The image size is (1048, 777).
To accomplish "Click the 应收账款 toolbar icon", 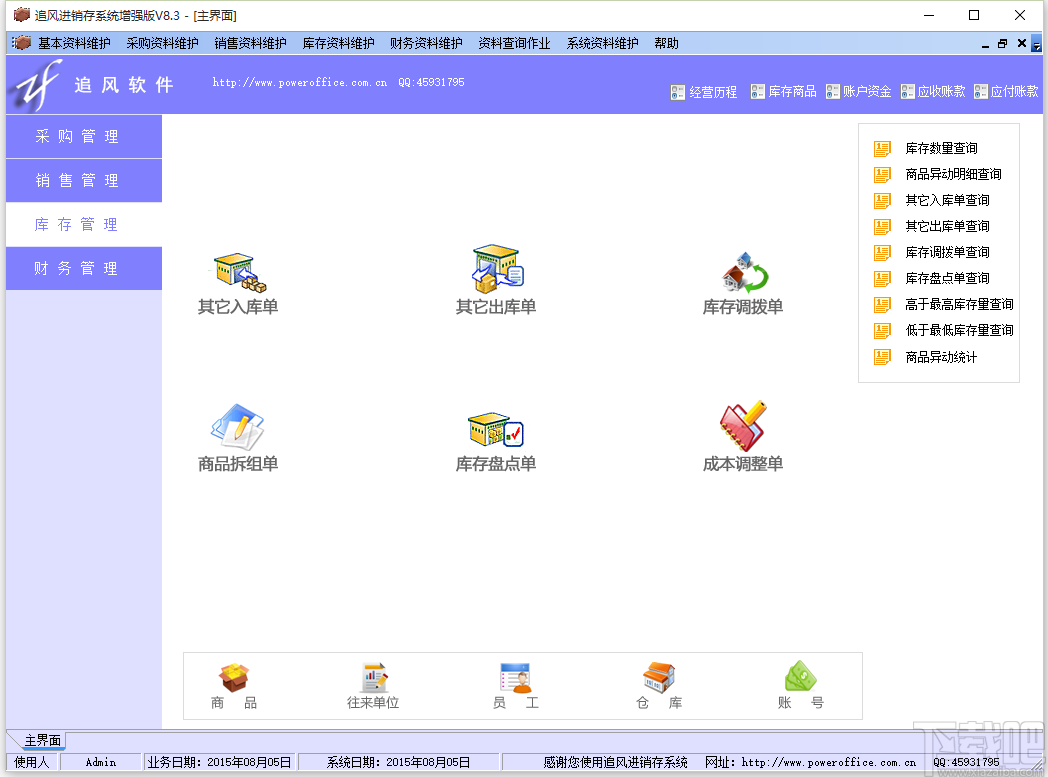I will 907,92.
